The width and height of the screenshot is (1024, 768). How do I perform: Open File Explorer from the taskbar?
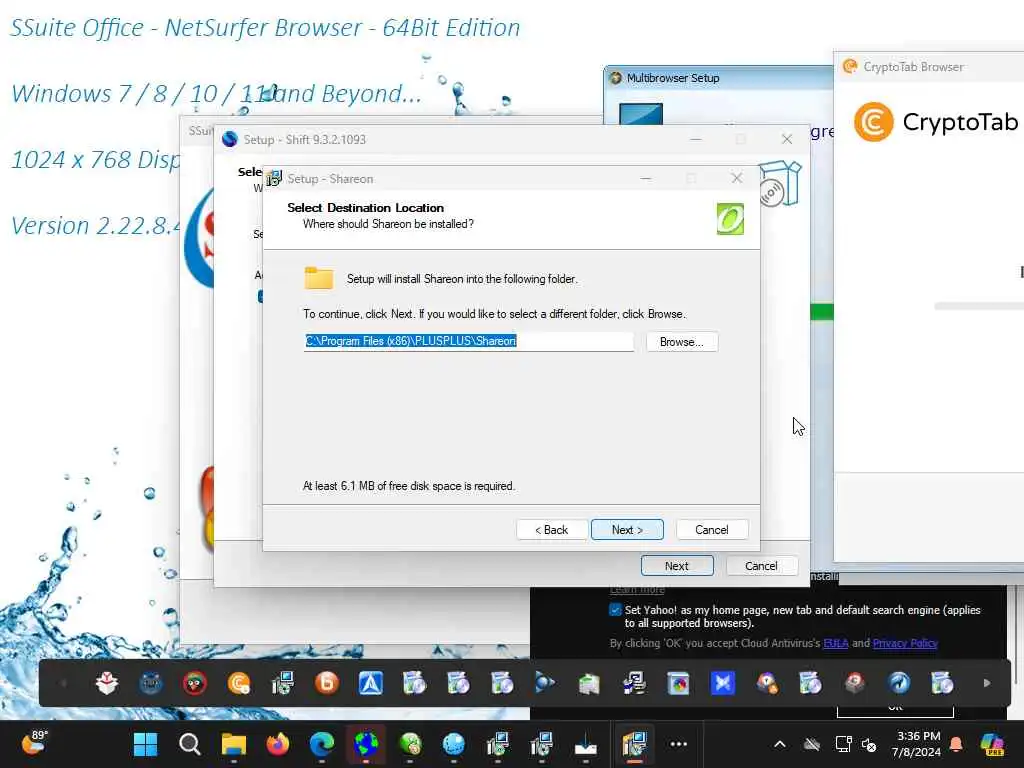click(234, 744)
